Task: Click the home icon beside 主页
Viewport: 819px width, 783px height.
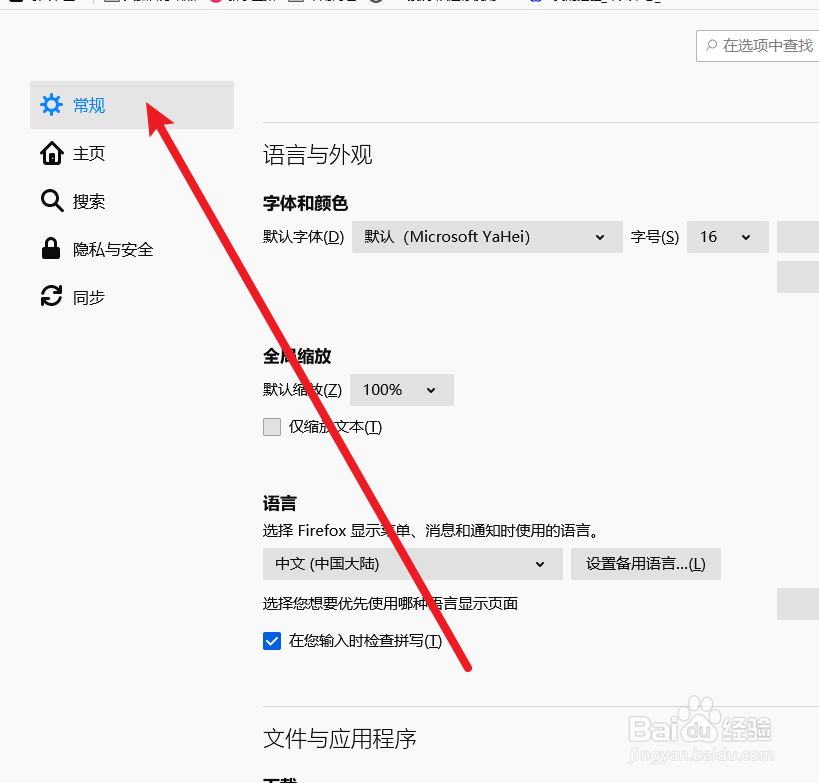Action: (x=51, y=153)
